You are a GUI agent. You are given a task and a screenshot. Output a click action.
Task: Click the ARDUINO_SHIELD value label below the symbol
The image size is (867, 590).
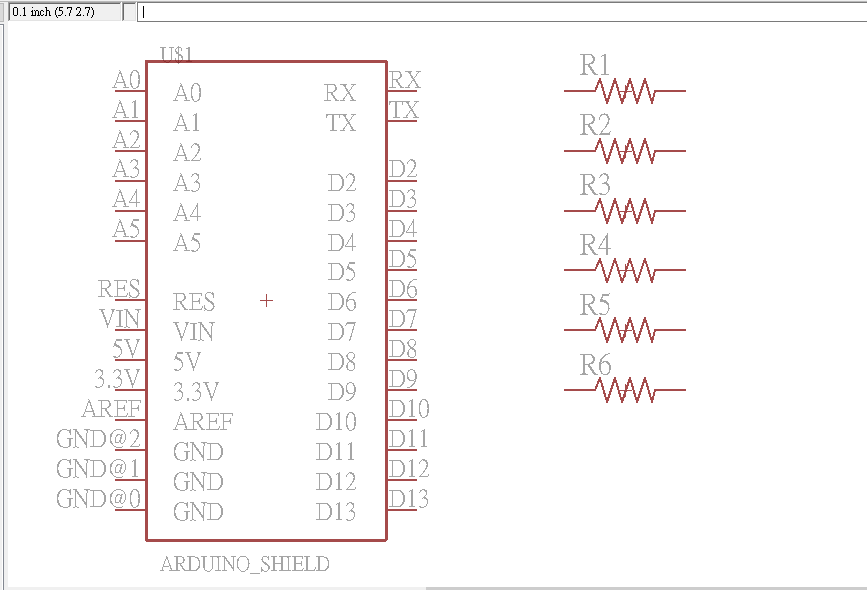245,564
